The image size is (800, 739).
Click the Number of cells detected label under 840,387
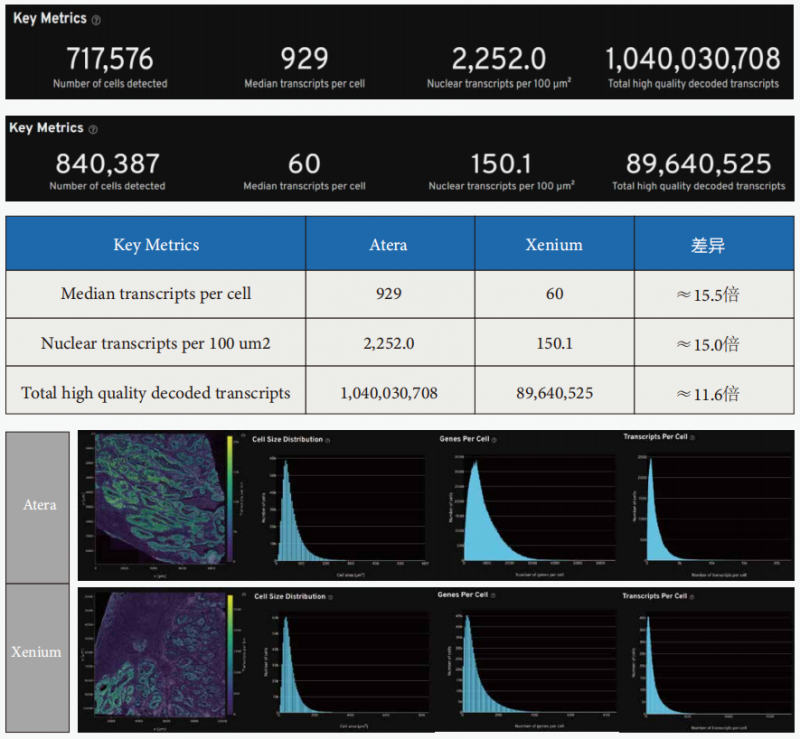[x=108, y=186]
